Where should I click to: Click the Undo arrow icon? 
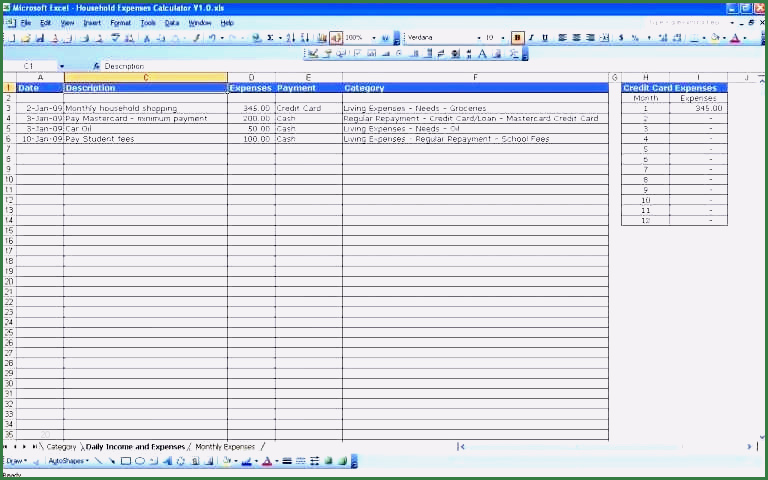pos(211,38)
